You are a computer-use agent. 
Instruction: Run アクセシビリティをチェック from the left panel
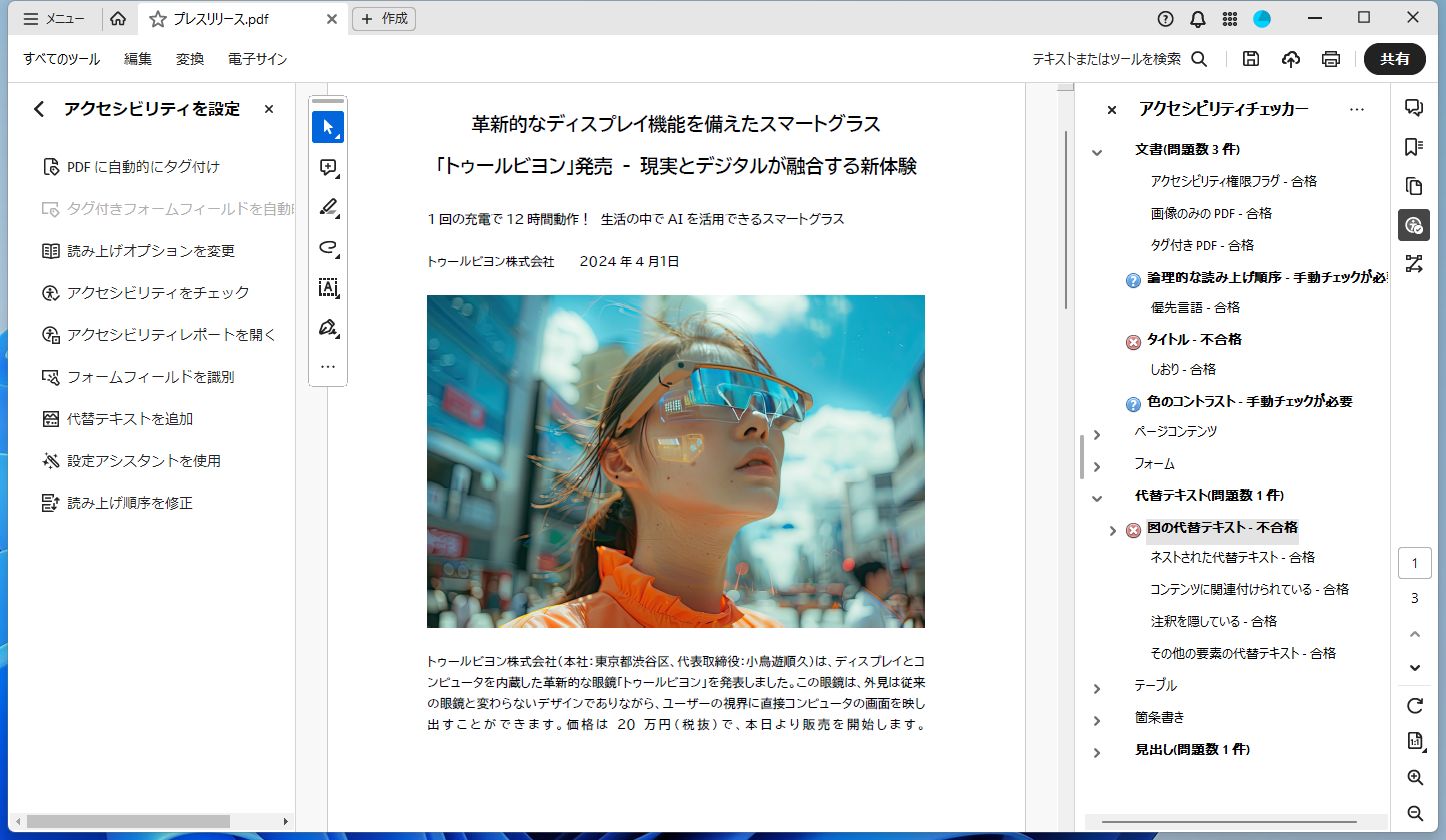point(148,292)
